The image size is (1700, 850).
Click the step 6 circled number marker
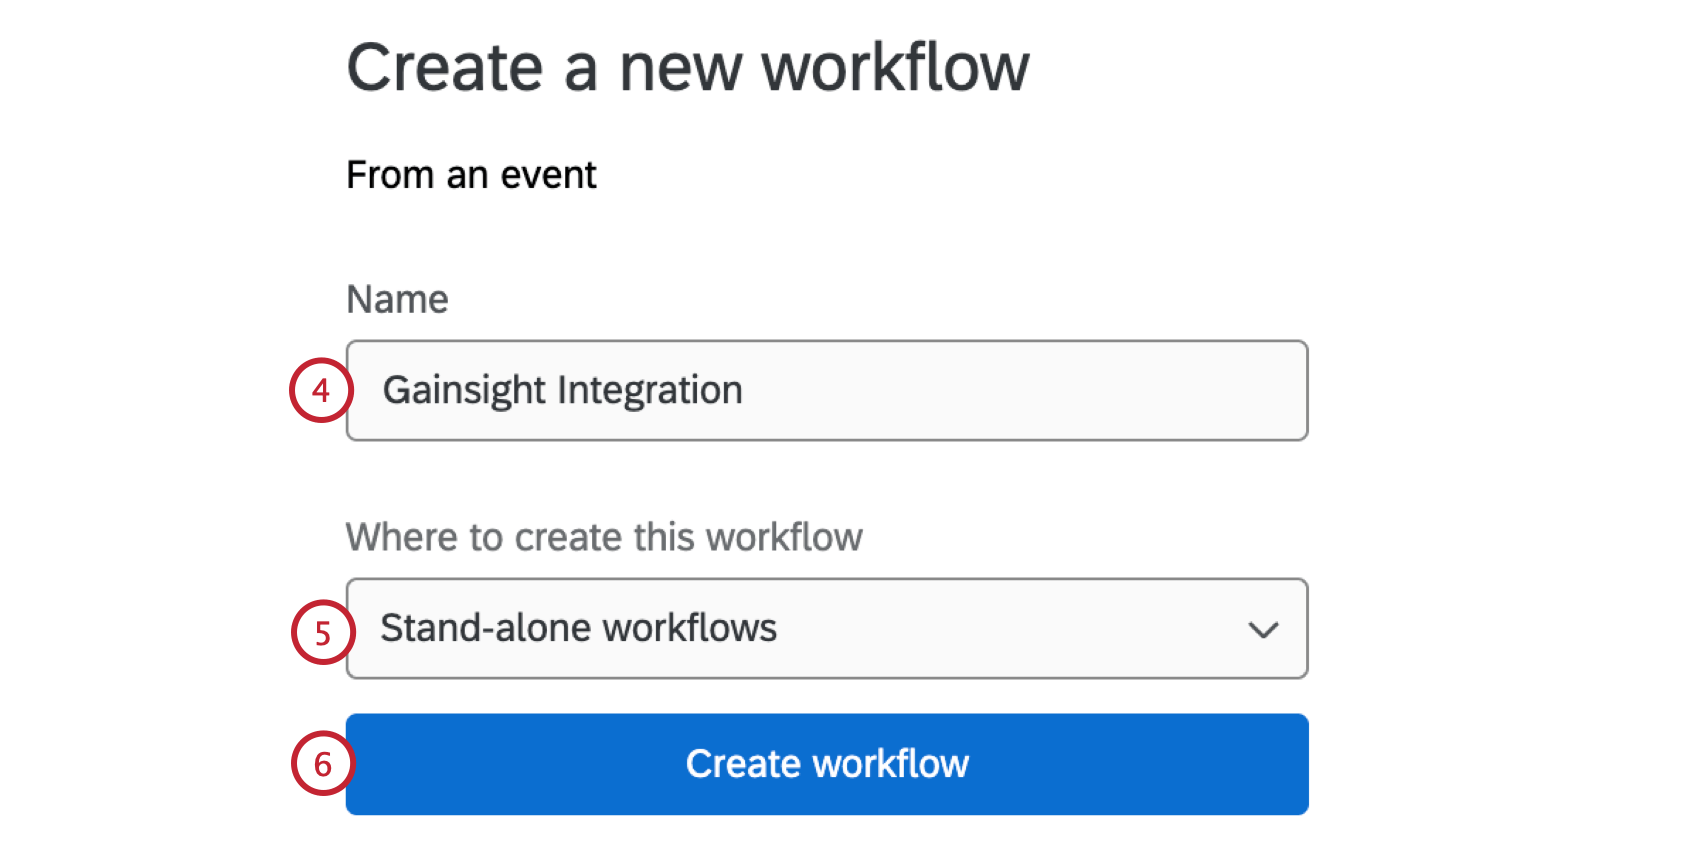click(x=323, y=764)
